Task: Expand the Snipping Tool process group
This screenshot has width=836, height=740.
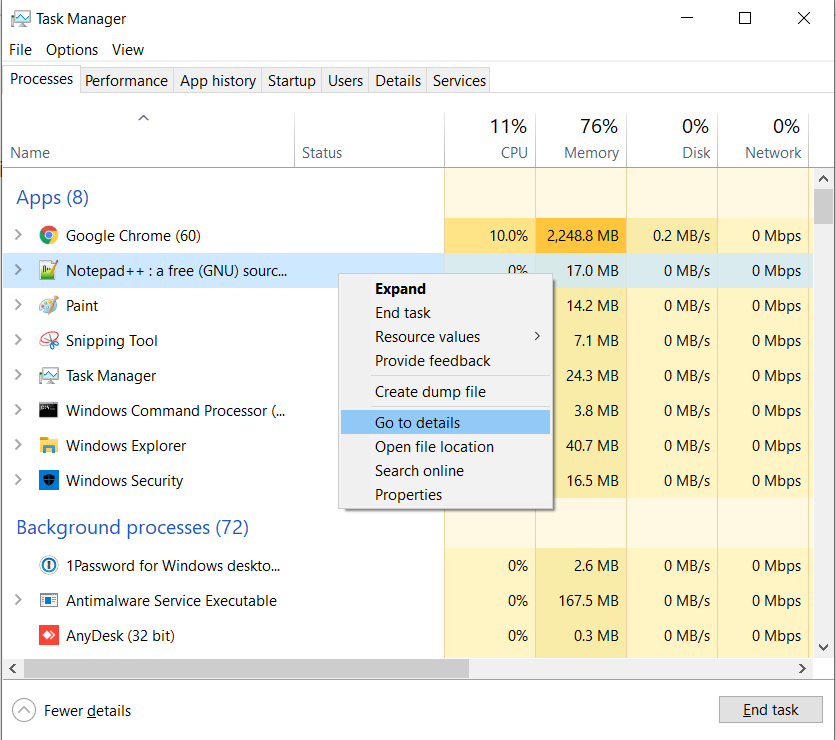Action: click(18, 340)
